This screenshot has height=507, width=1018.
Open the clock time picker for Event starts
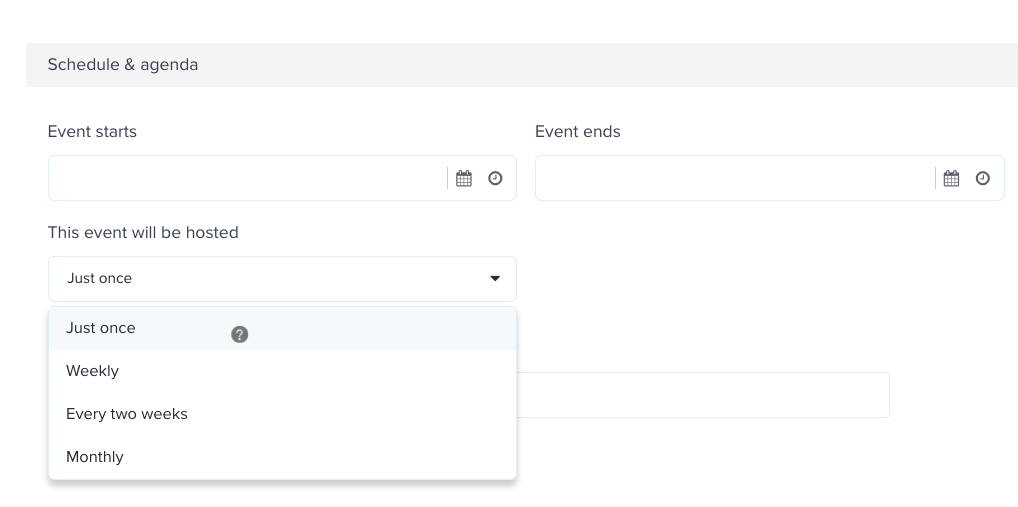point(495,178)
